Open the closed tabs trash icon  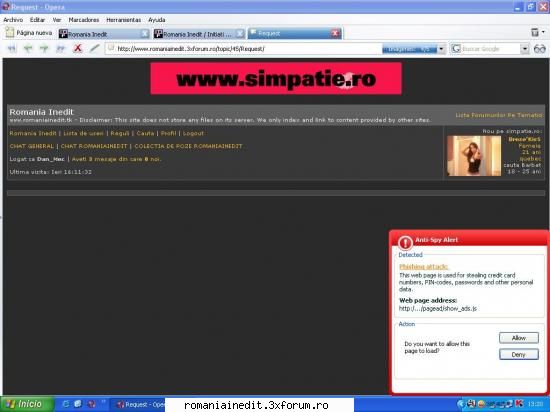[535, 33]
